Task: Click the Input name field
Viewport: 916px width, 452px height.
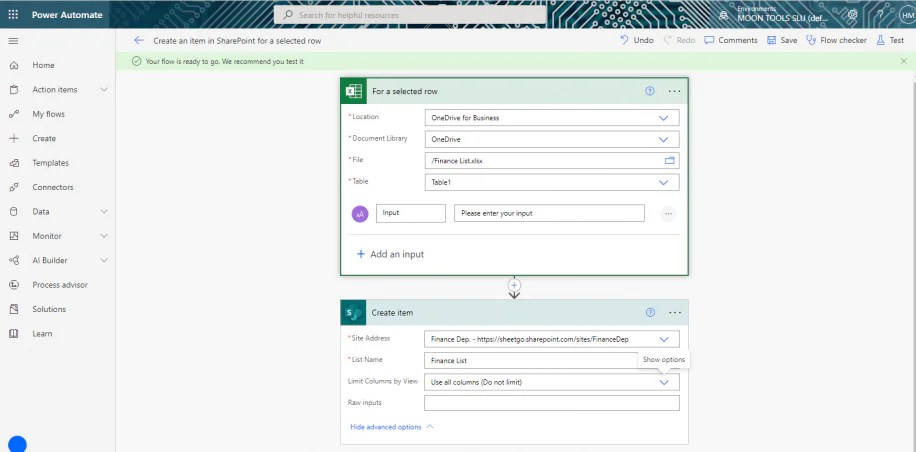Action: [x=411, y=213]
